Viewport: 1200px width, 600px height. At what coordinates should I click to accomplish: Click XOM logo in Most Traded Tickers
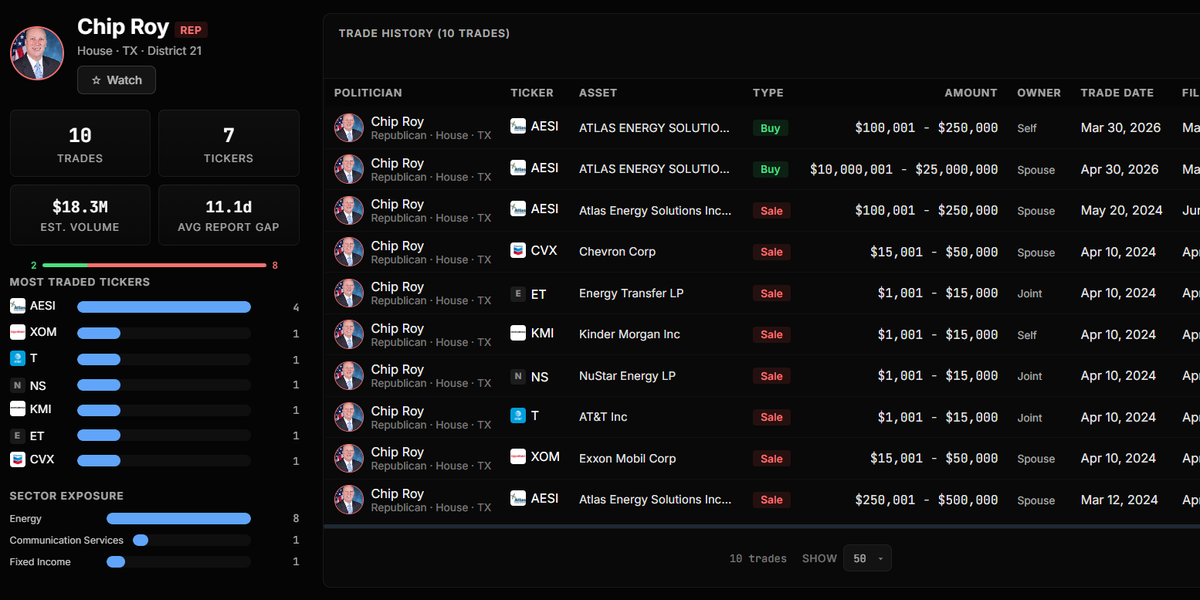(x=17, y=332)
